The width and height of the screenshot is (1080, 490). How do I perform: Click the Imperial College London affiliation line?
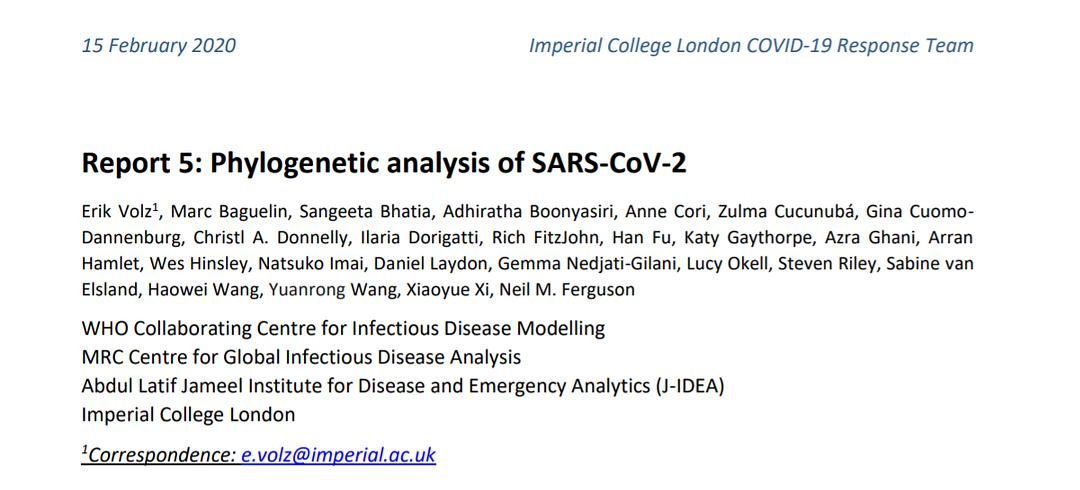188,414
